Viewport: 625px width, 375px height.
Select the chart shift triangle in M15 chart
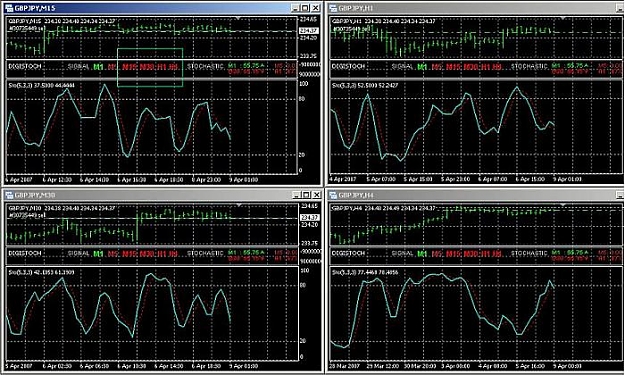click(x=238, y=18)
